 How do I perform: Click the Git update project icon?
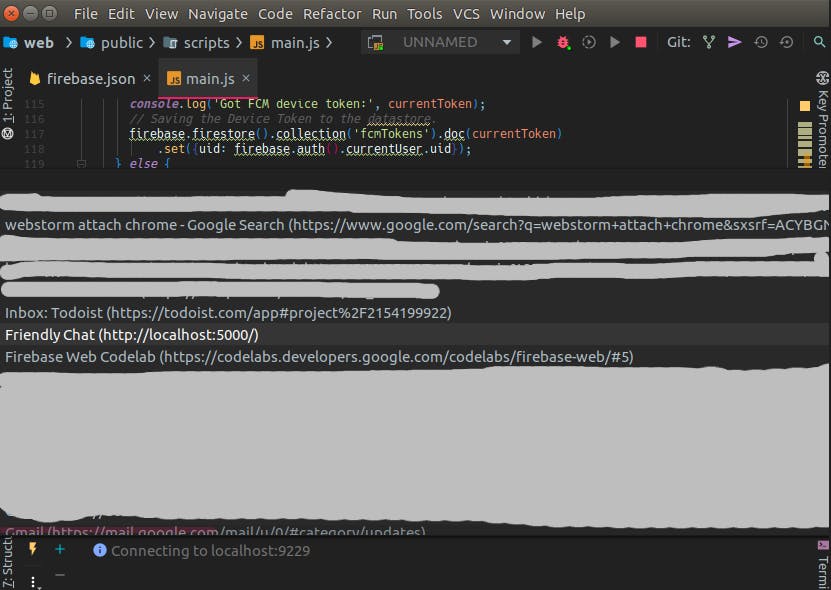click(709, 42)
